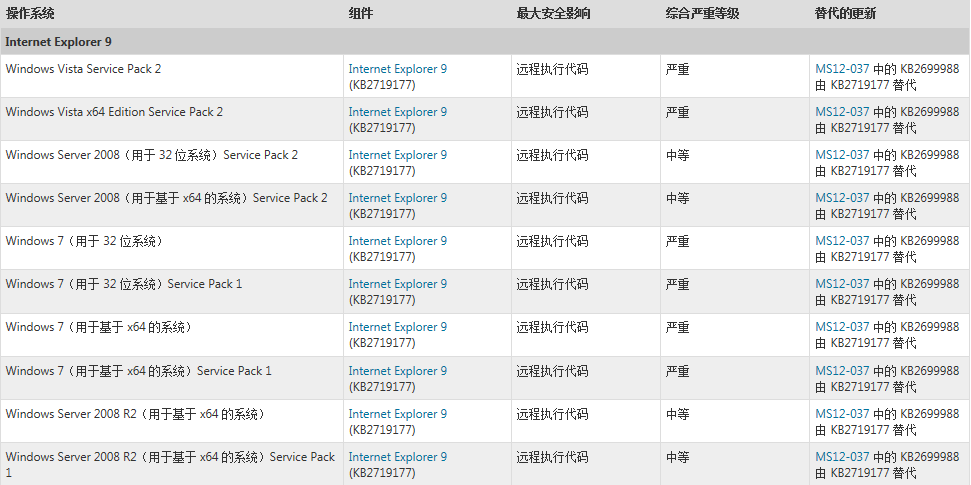Open MS12-037 link in Server 2008 R2 Service Pack 1 row

click(x=842, y=457)
